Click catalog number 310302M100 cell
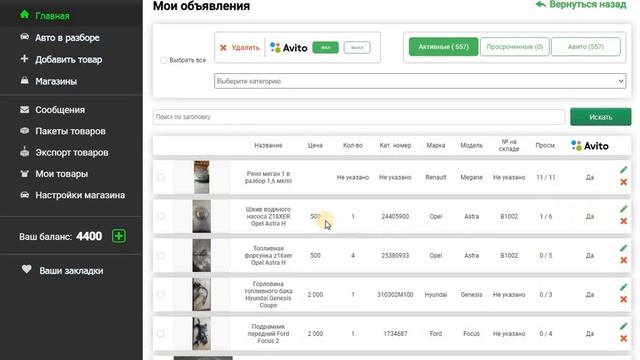The width and height of the screenshot is (640, 360). [395, 294]
